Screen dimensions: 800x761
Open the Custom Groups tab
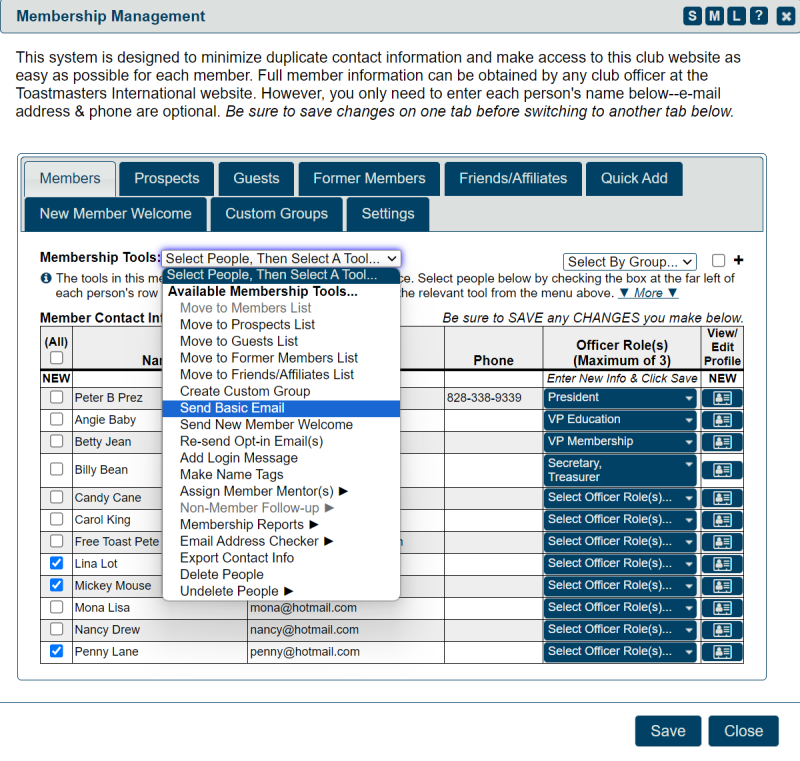277,214
